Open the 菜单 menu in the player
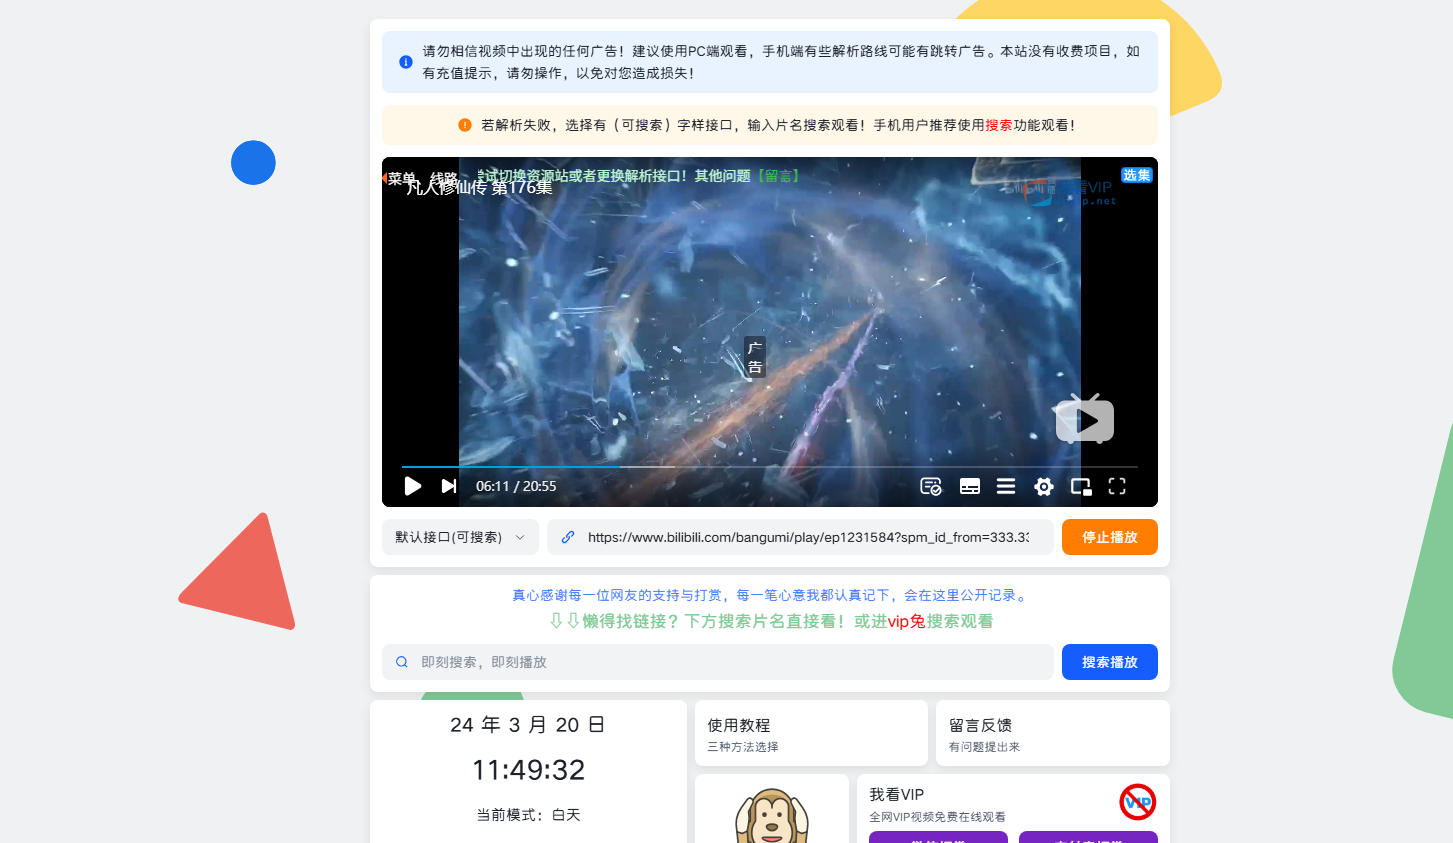Image resolution: width=1453 pixels, height=843 pixels. coord(402,176)
